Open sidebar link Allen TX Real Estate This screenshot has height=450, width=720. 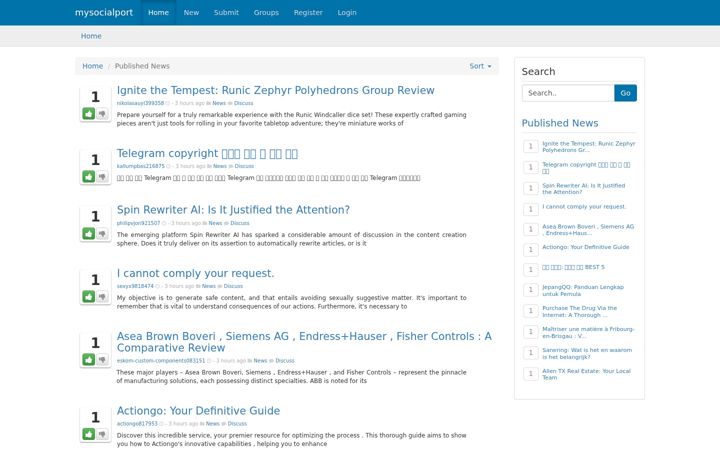click(586, 374)
